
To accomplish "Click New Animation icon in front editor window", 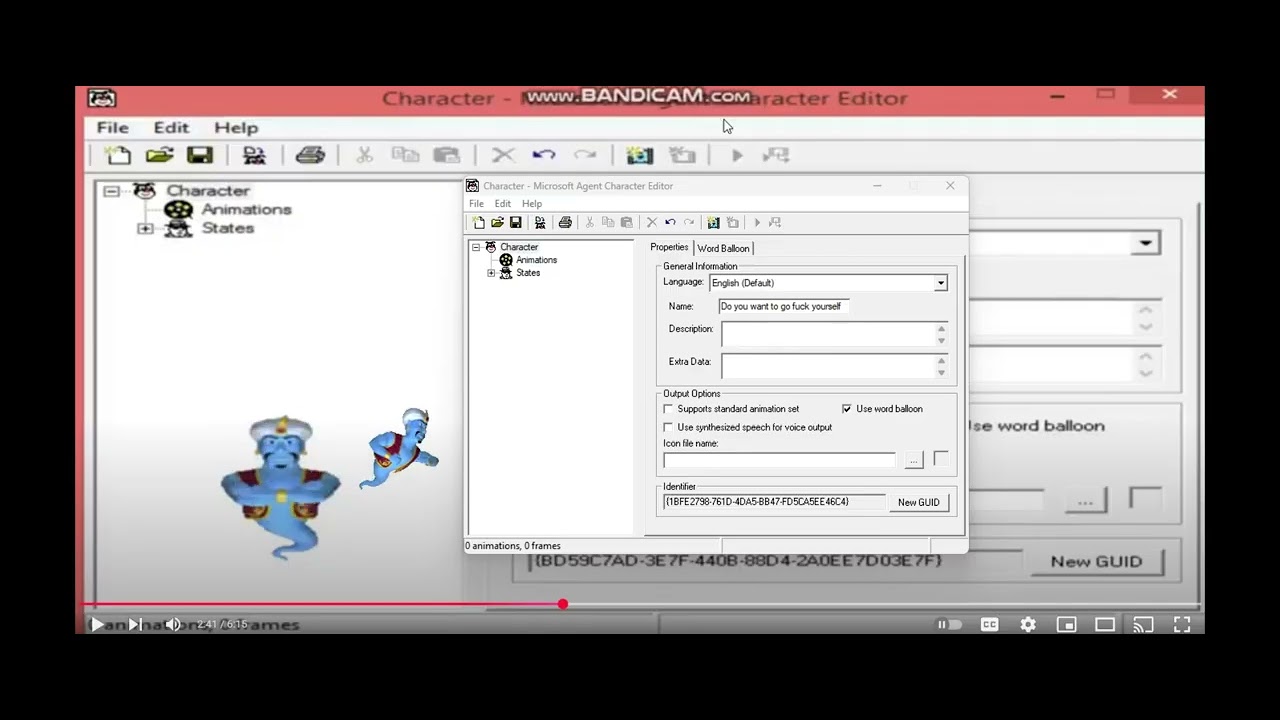I will point(713,222).
